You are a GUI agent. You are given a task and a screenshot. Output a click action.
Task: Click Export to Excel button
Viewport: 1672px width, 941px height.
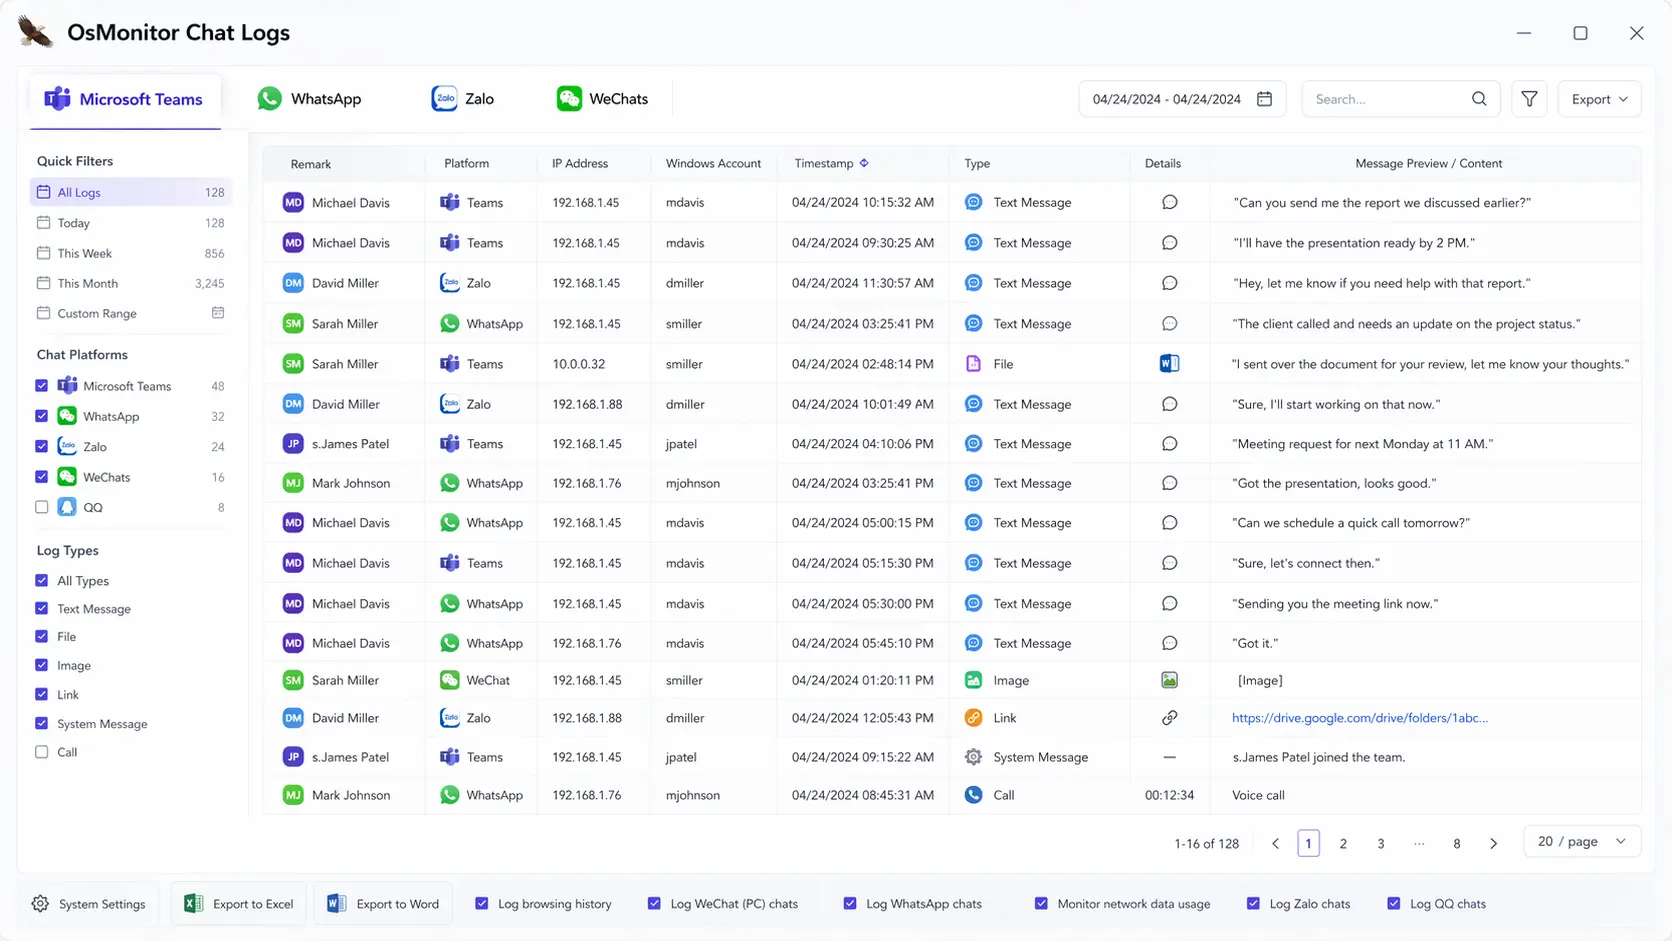point(239,904)
